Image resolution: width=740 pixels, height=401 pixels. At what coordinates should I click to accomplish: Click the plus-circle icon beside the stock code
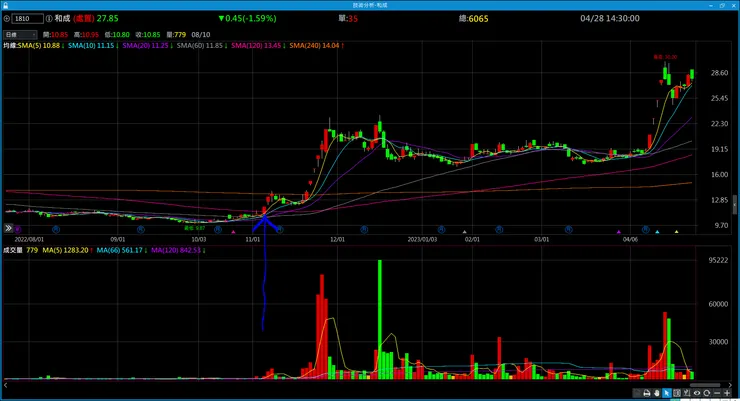6,19
